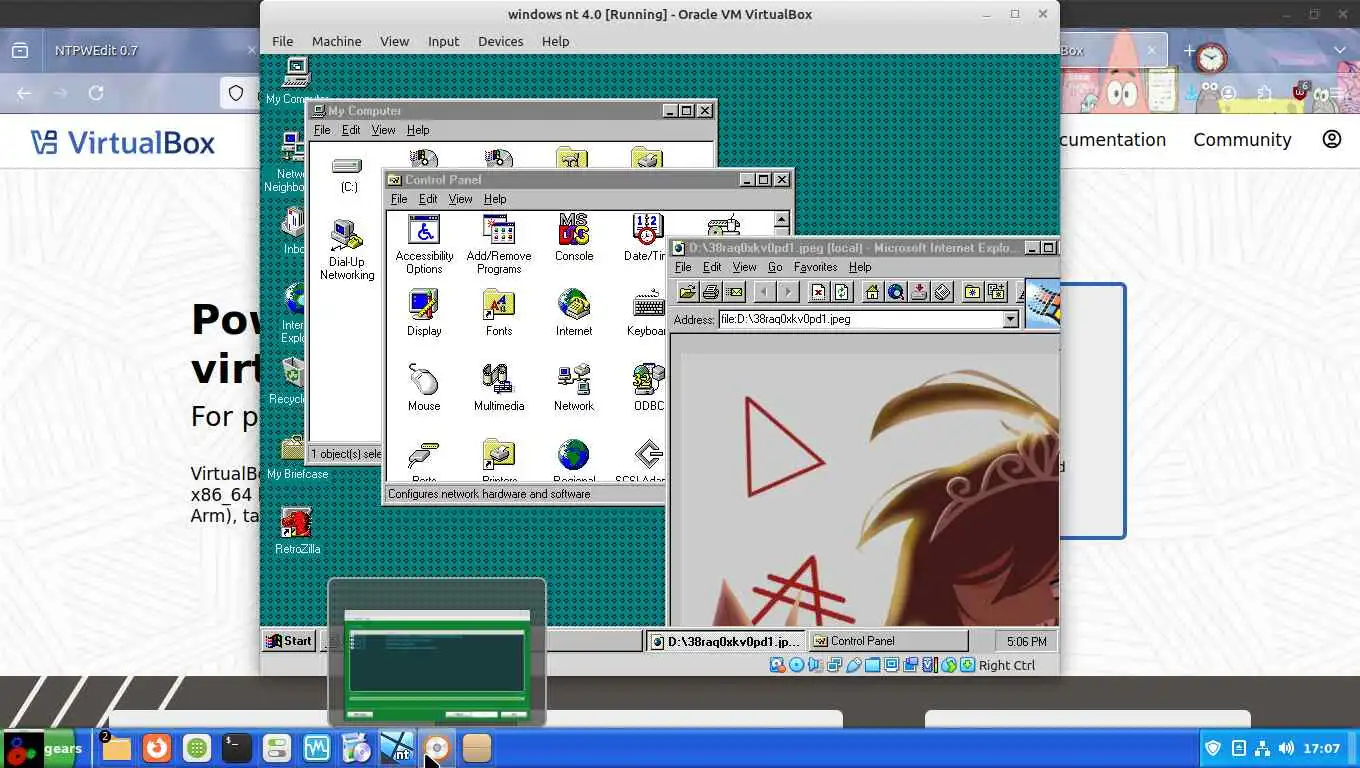Viewport: 1360px width, 768px height.
Task: Switch to D:\38raq0xkv0pd1.jpeg taskbar button
Action: point(725,641)
